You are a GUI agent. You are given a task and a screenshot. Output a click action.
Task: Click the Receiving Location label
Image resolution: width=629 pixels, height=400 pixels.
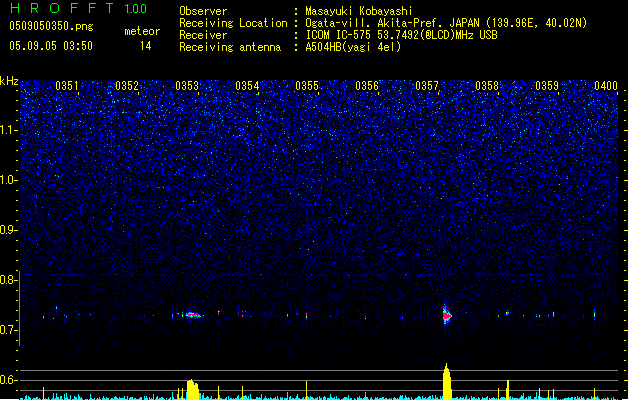(x=233, y=23)
